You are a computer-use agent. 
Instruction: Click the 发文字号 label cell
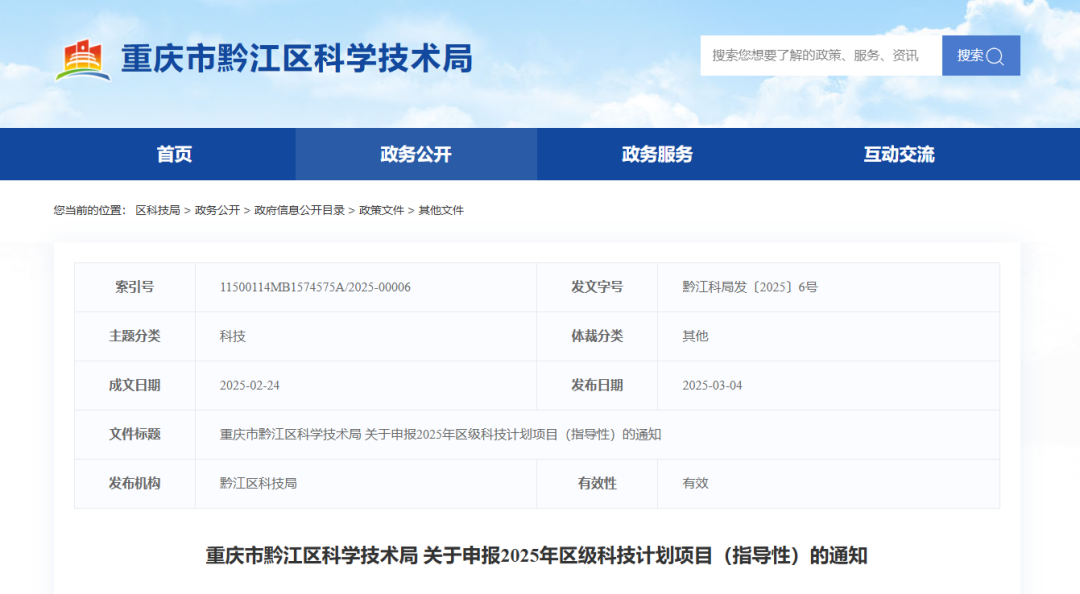tap(597, 287)
